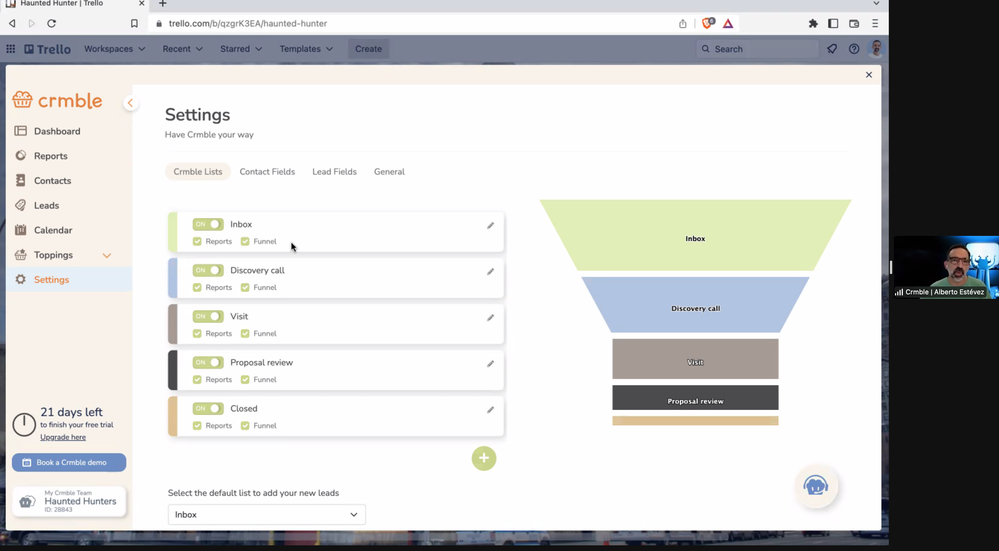The height and width of the screenshot is (551, 999).
Task: Uncheck Funnel for the Visit list
Action: [245, 333]
